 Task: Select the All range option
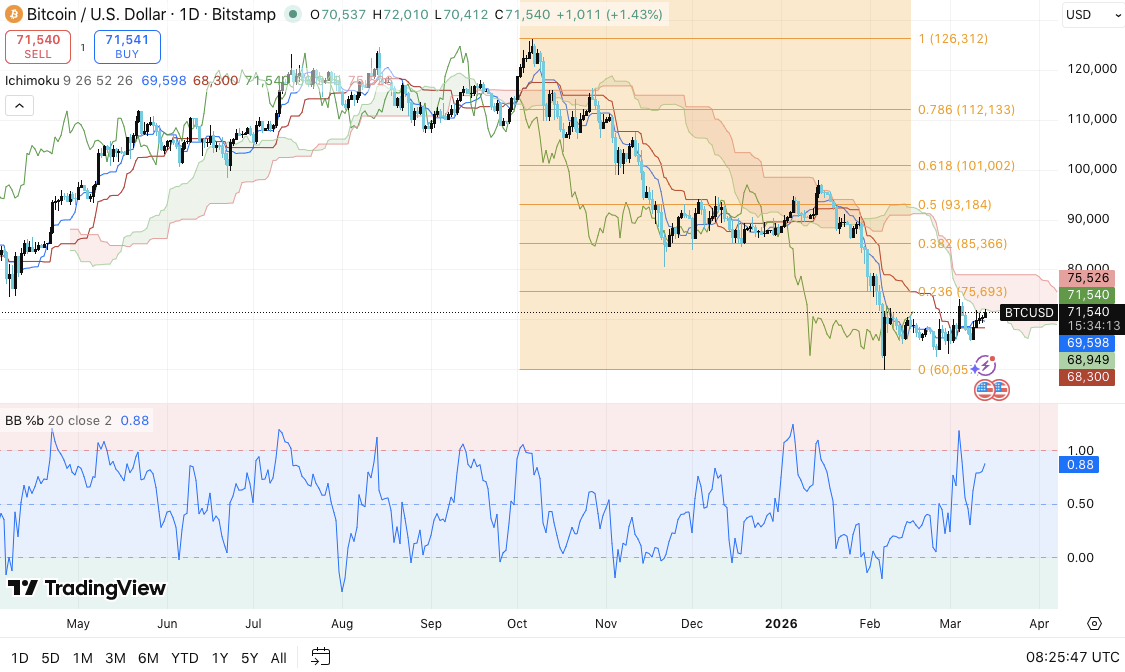pos(278,658)
